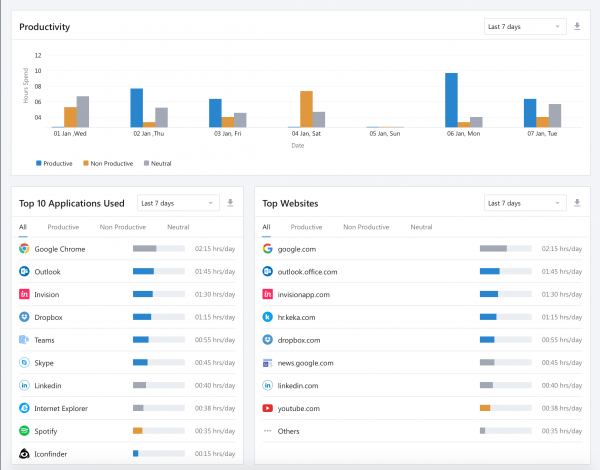This screenshot has height=470, width=600.
Task: Open Productivity Last 7 days dropdown
Action: tap(525, 27)
